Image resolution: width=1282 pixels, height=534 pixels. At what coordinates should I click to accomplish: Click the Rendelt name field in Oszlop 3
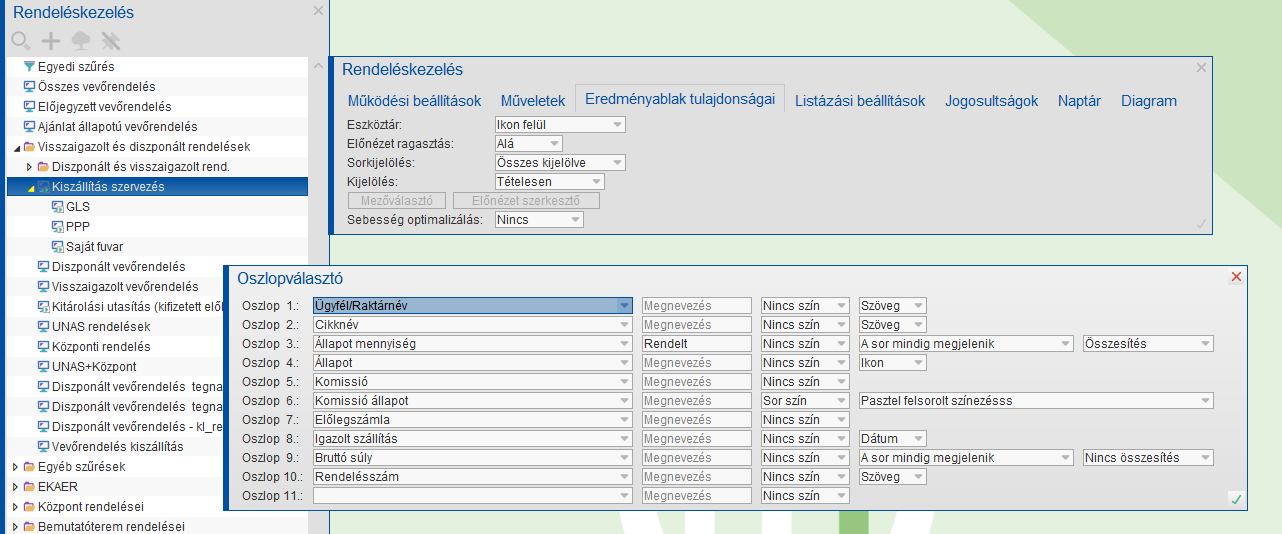click(696, 344)
